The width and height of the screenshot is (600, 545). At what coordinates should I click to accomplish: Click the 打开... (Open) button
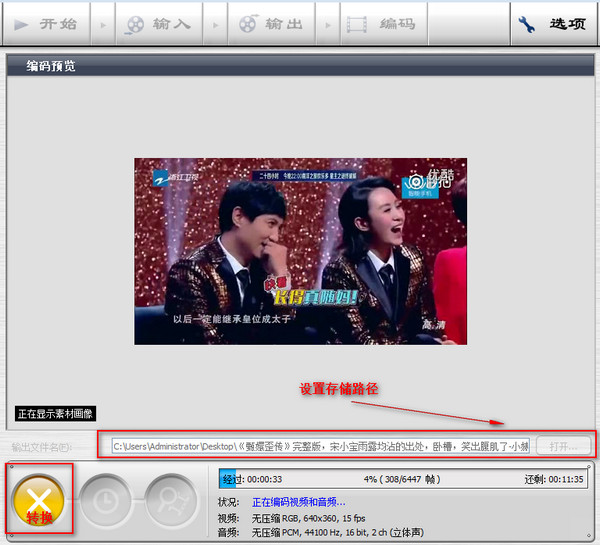pyautogui.click(x=564, y=446)
